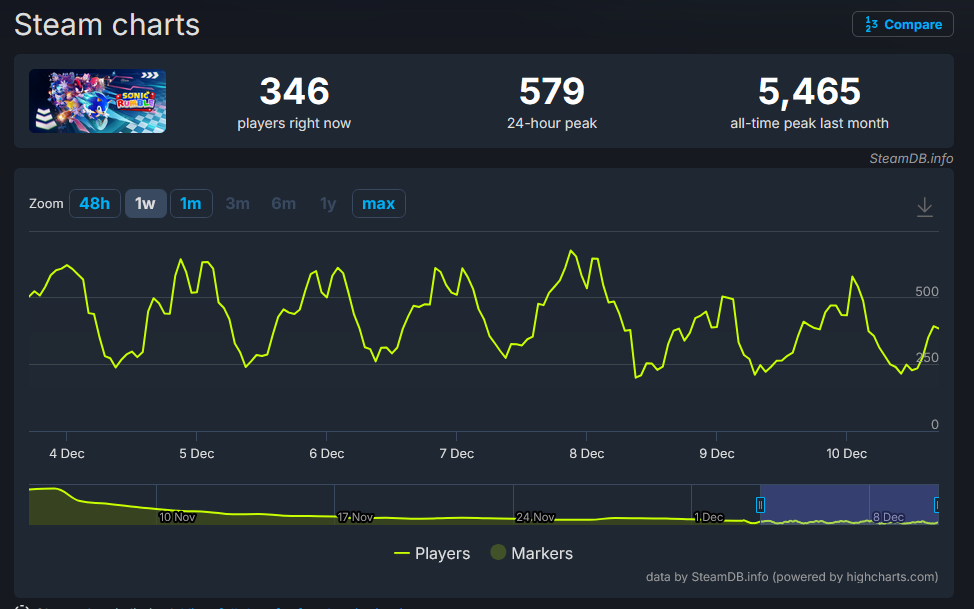This screenshot has width=974, height=609.
Task: Set chart zoom to 3m
Action: tap(237, 203)
